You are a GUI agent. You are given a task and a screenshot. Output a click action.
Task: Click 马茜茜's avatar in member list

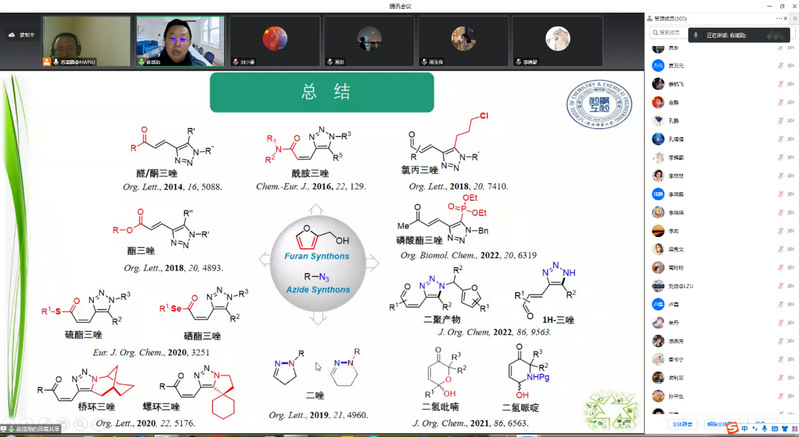[659, 341]
